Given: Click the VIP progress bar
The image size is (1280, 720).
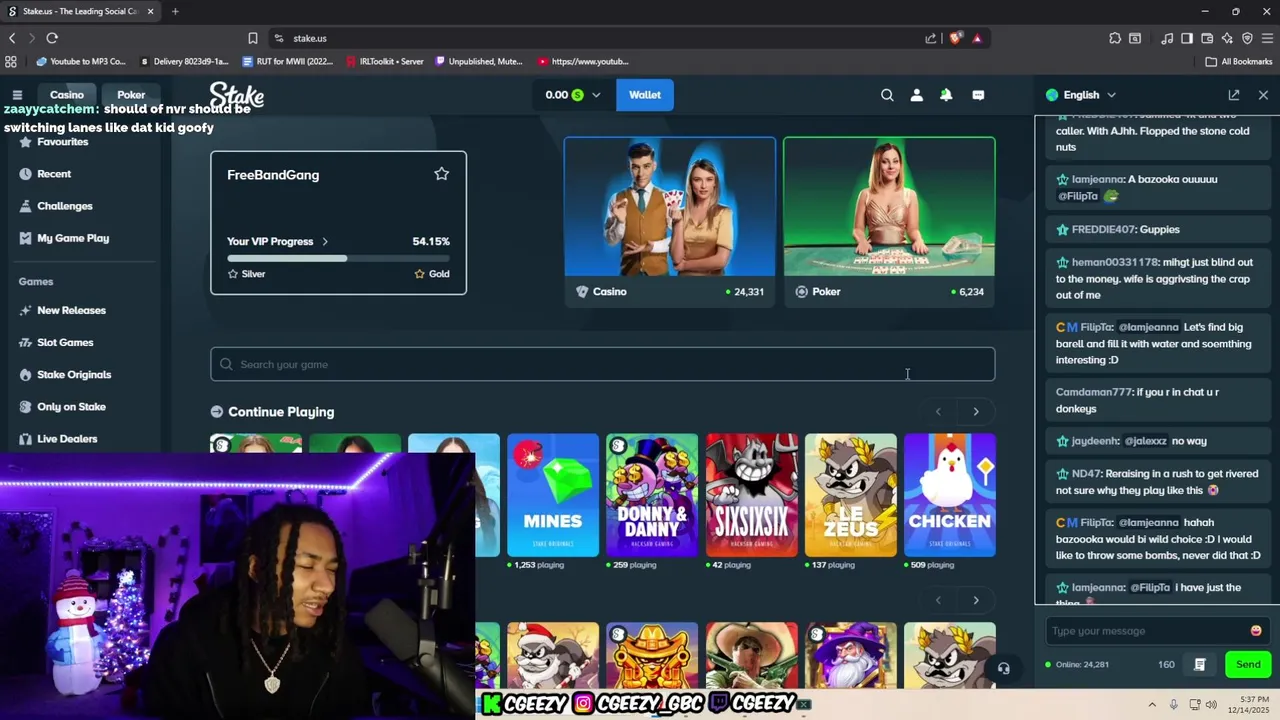Looking at the screenshot, I should pyautogui.click(x=338, y=258).
